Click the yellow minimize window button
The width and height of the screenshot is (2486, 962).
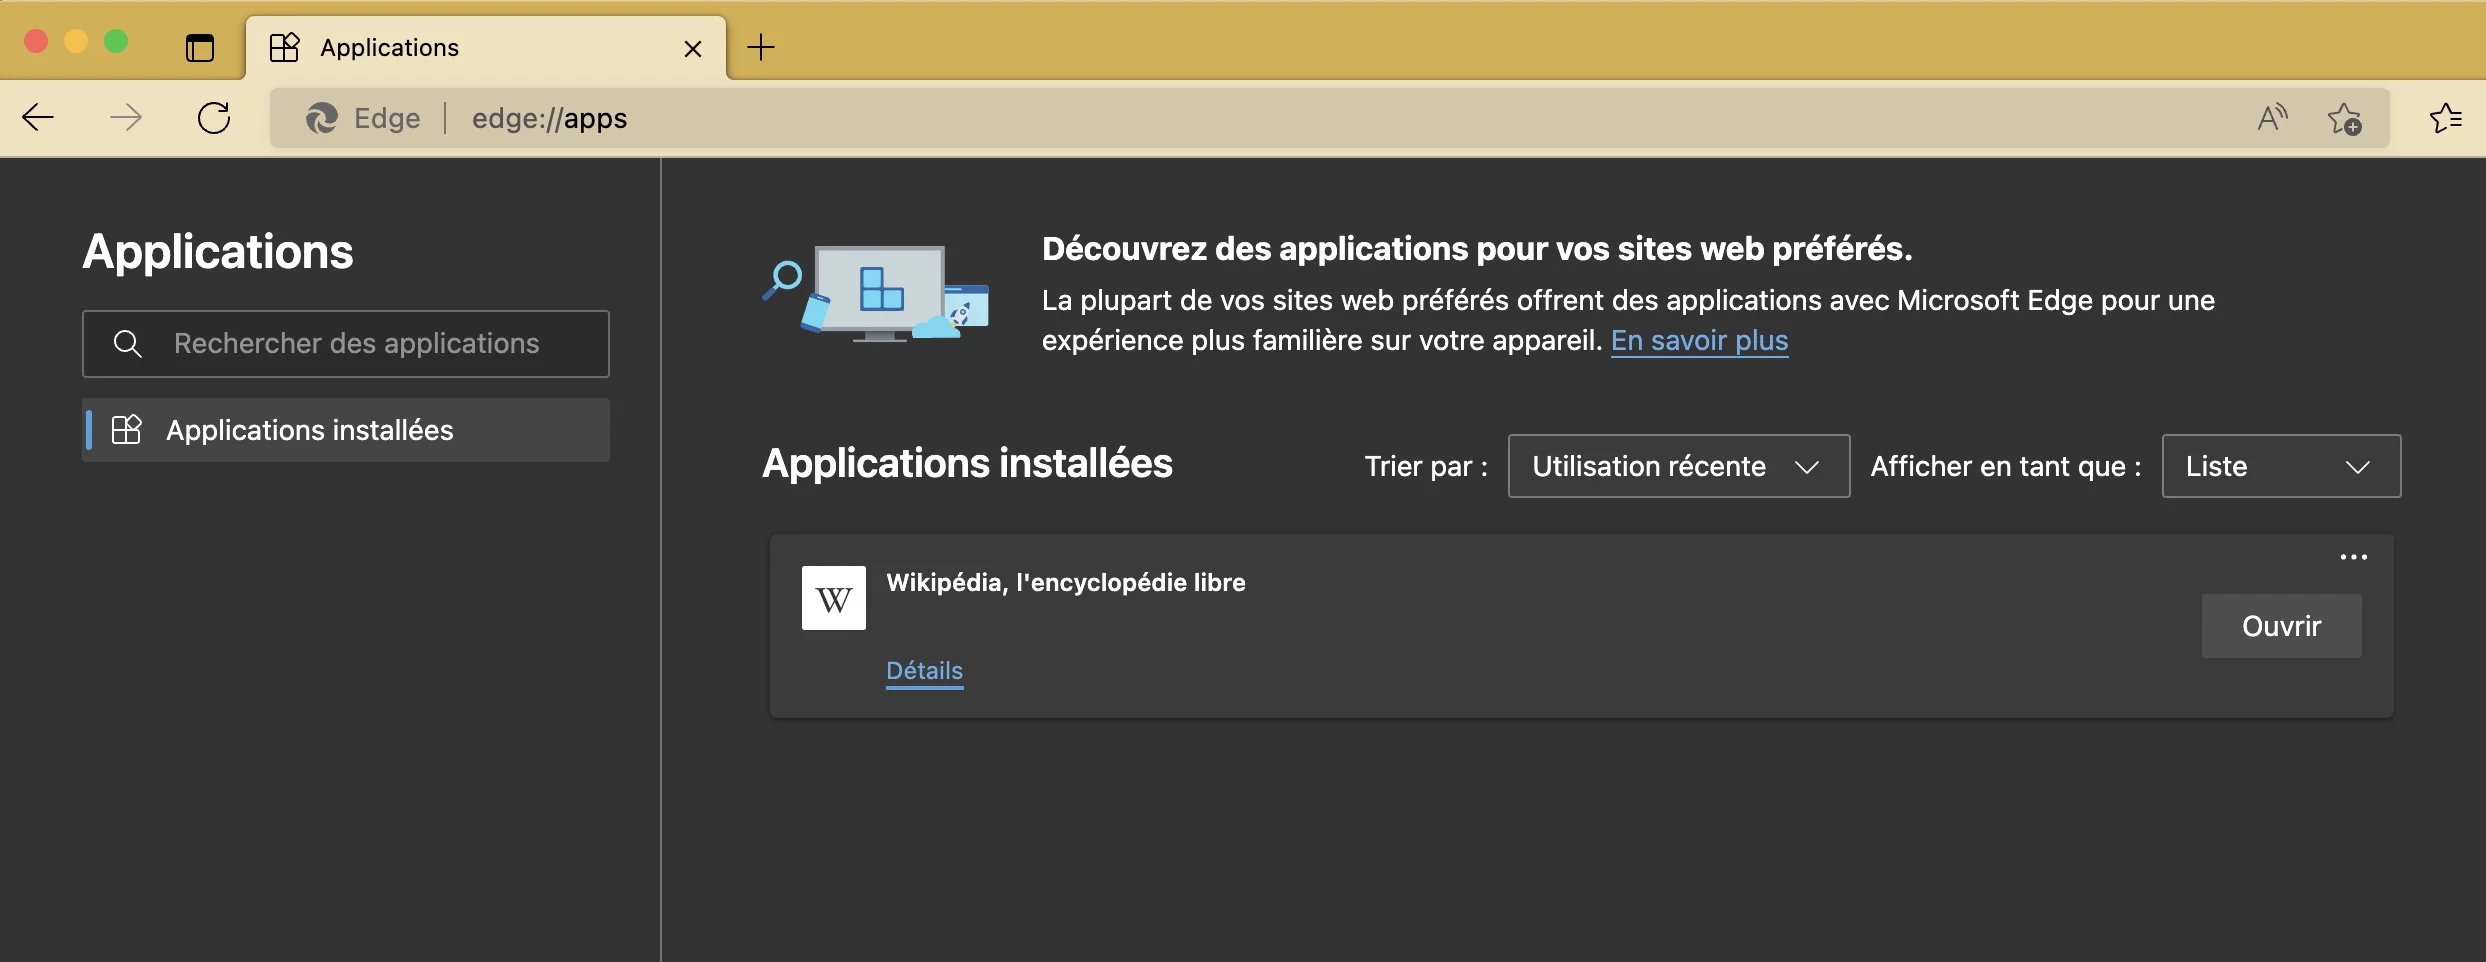click(x=76, y=41)
